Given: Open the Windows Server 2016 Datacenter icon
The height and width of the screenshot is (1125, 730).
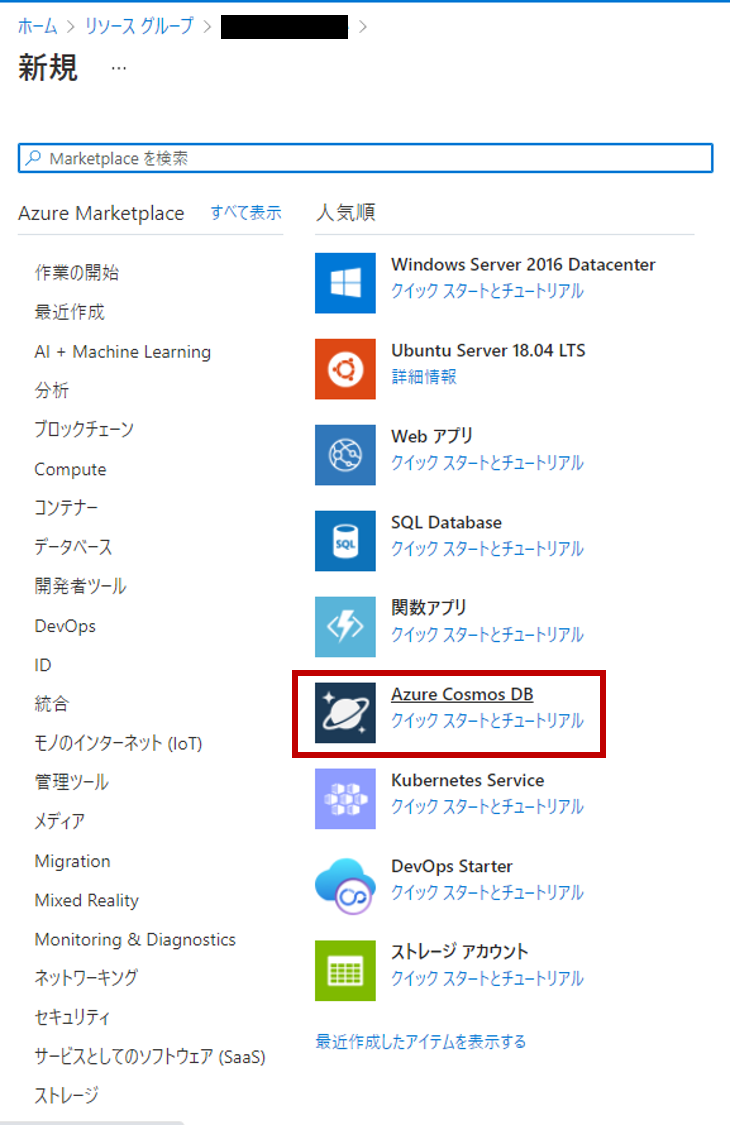Looking at the screenshot, I should click(x=345, y=283).
